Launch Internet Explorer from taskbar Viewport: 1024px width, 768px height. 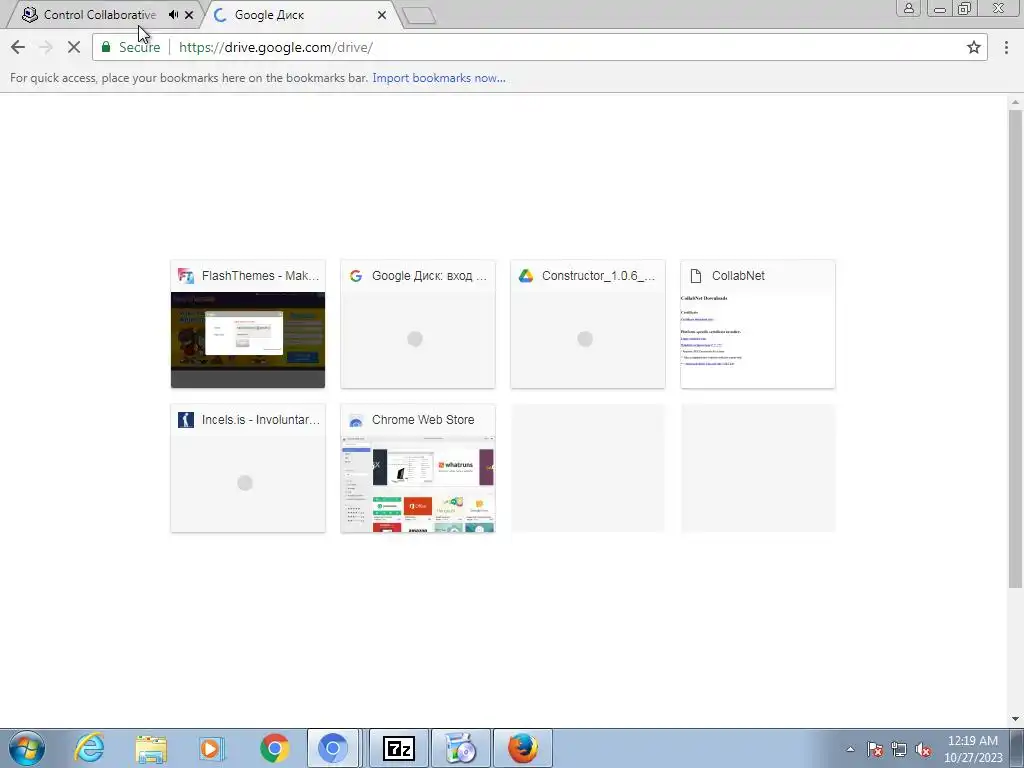point(89,748)
